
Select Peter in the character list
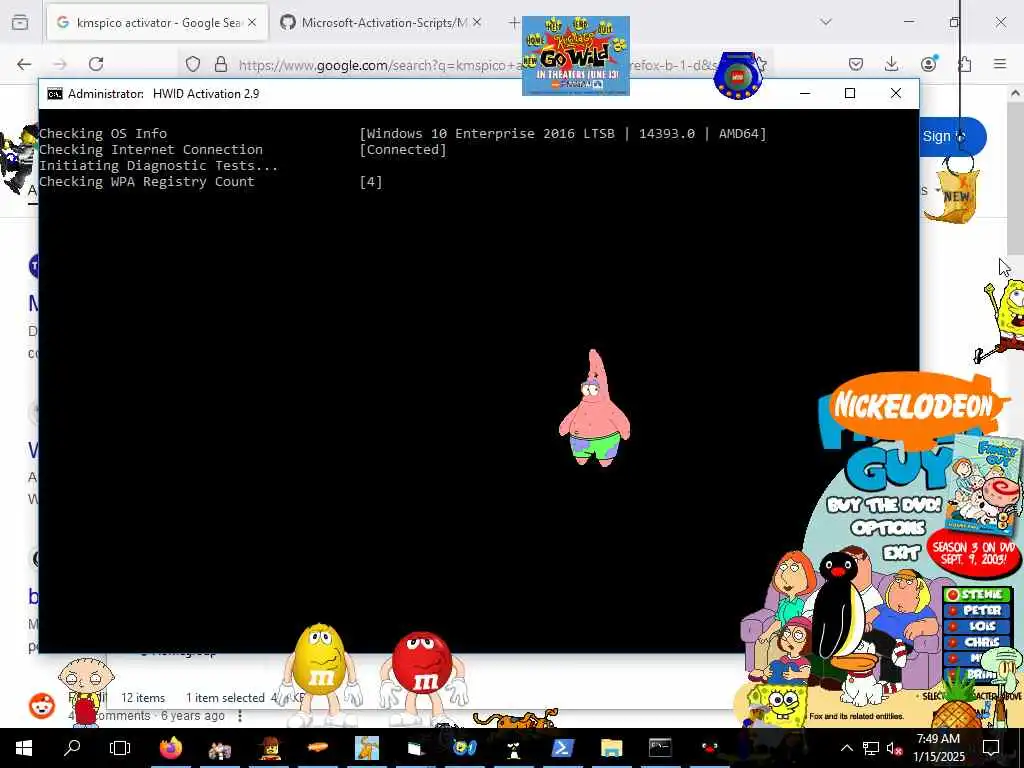pyautogui.click(x=977, y=610)
